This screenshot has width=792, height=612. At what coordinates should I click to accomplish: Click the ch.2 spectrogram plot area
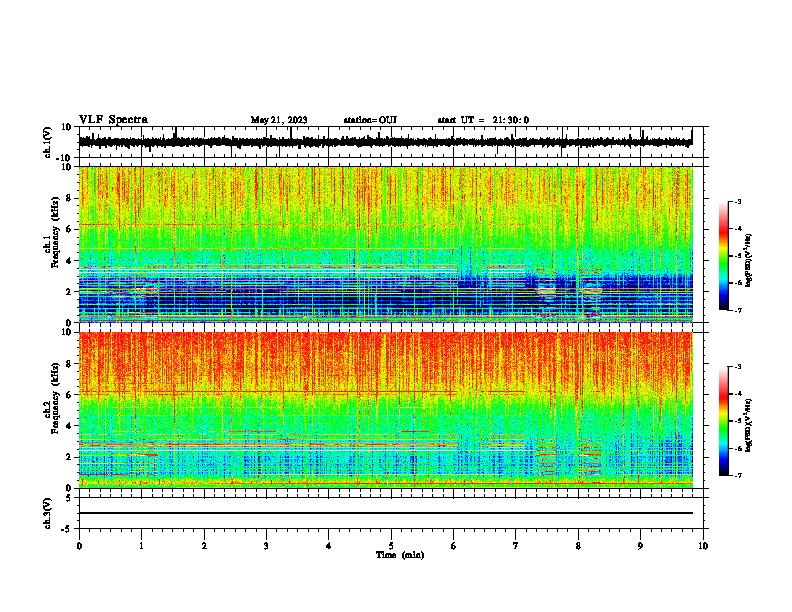[x=385, y=410]
